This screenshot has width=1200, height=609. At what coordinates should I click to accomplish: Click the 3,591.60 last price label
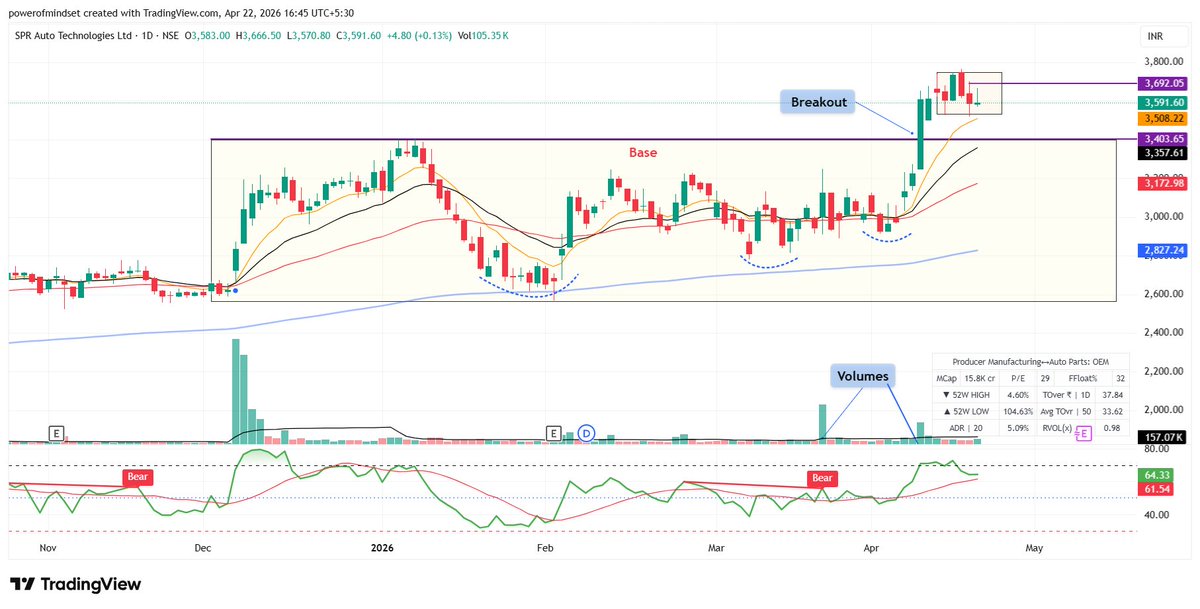(1165, 102)
